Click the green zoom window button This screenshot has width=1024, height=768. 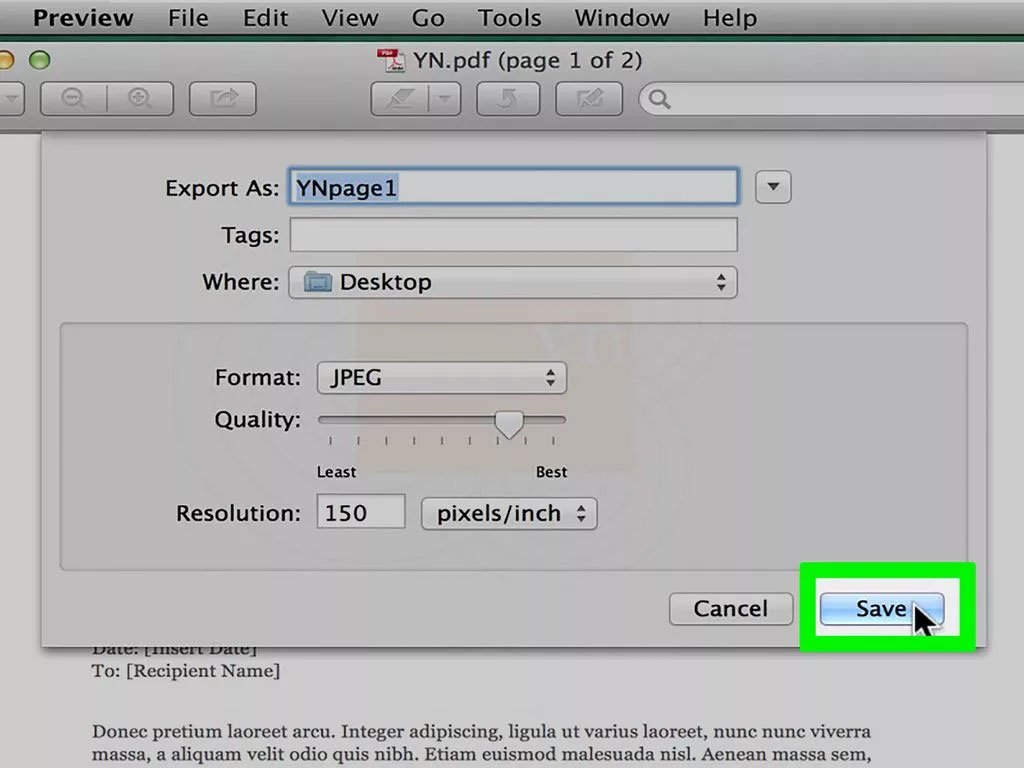[x=39, y=60]
